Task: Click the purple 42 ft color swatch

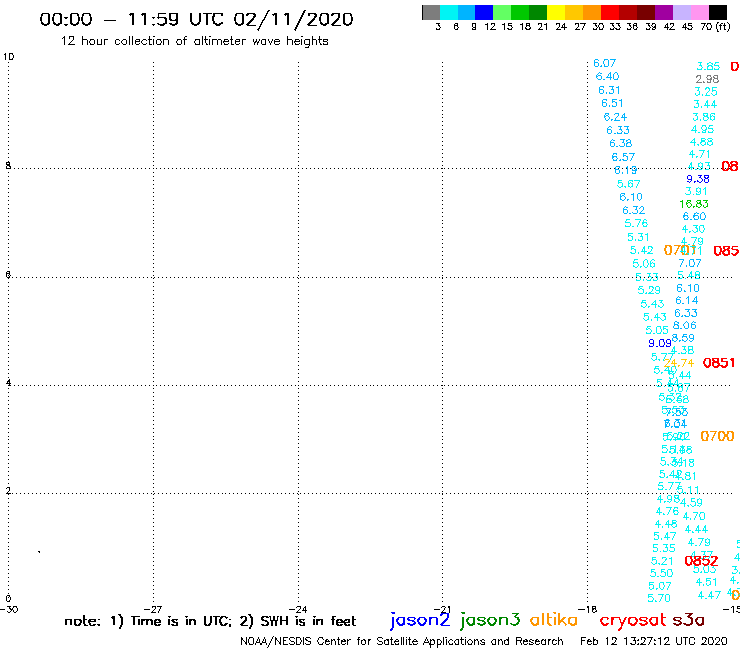Action: (664, 12)
